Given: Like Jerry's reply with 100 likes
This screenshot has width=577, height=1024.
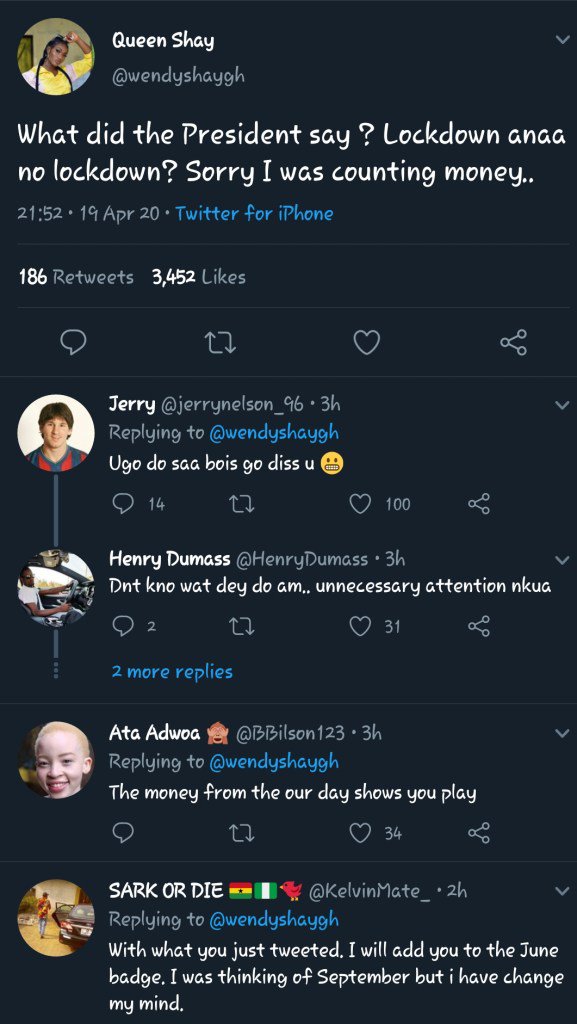Looking at the screenshot, I should click(360, 504).
